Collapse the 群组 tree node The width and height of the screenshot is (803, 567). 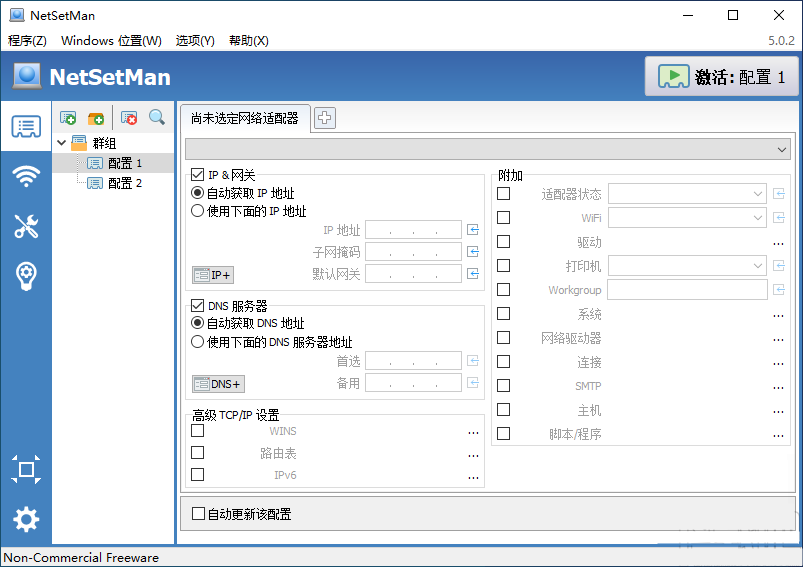(61, 143)
